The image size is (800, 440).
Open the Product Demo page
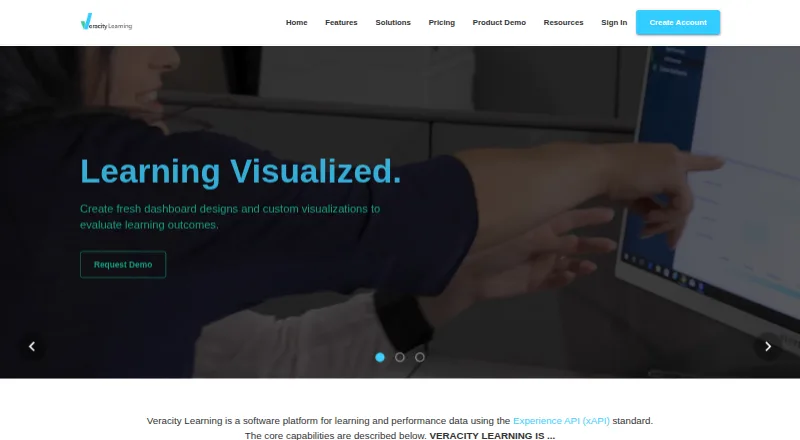point(499,22)
